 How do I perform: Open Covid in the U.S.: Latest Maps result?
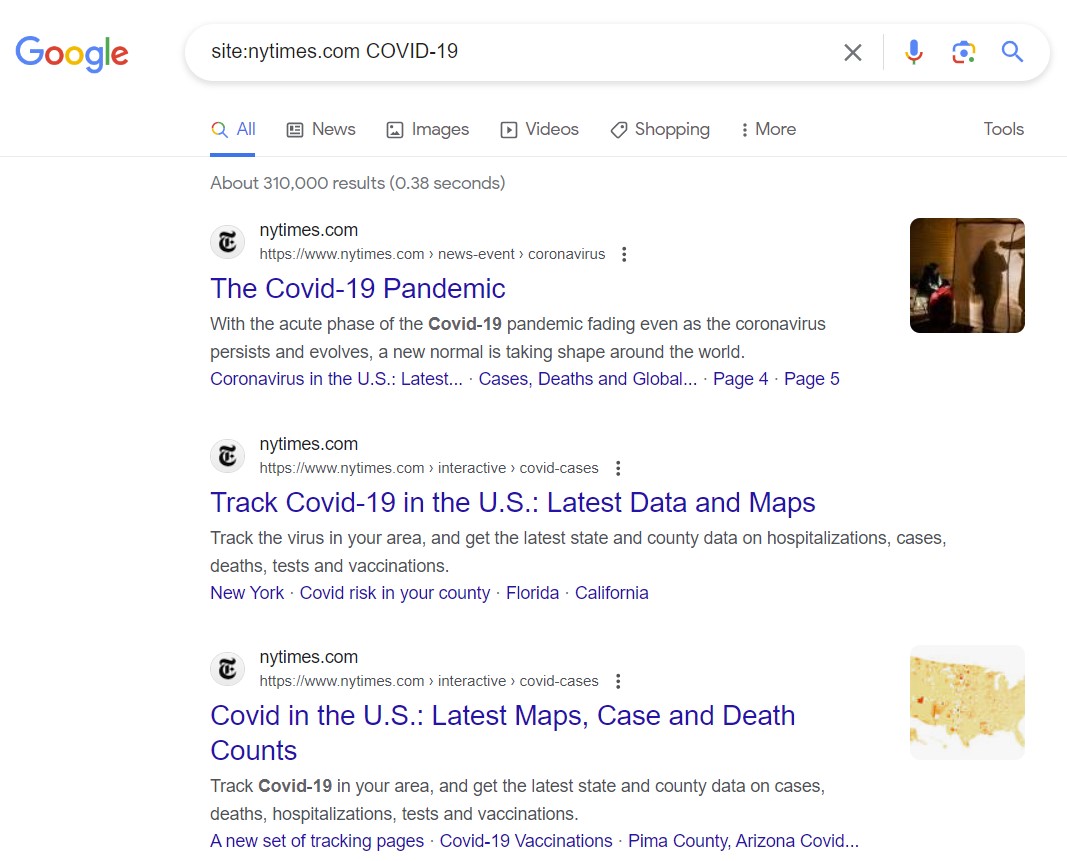(503, 733)
